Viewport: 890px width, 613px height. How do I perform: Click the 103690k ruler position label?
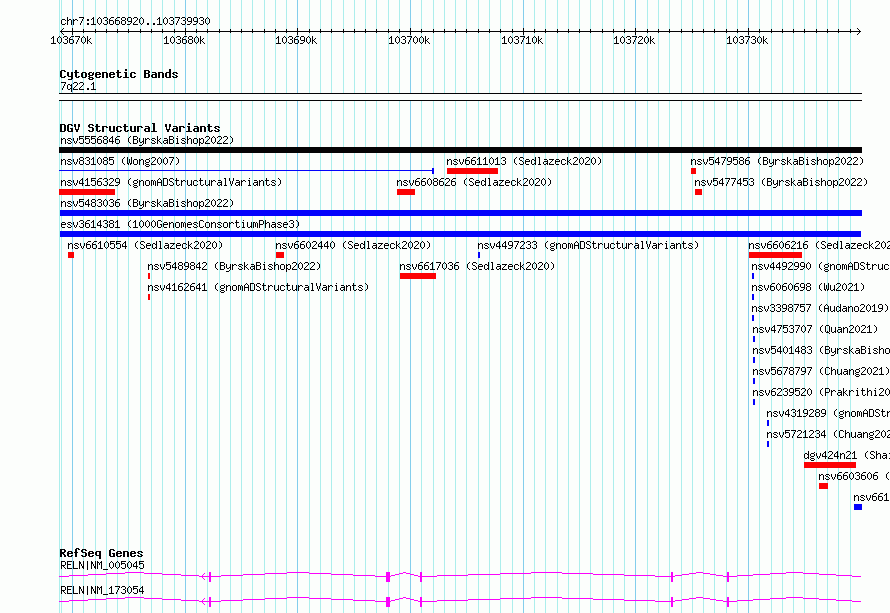coord(296,40)
